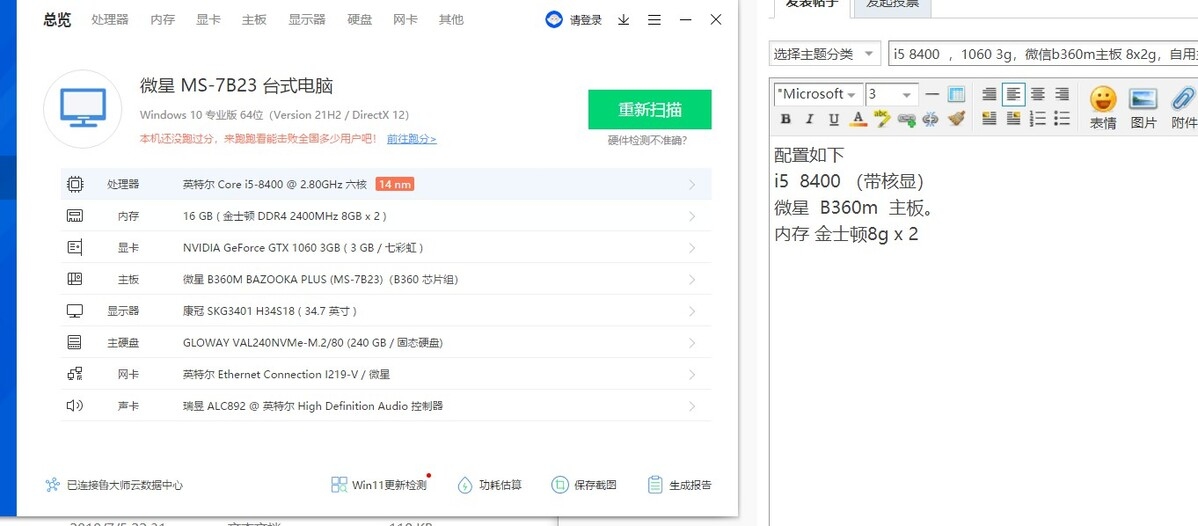
Task: Expand the 内存 row chevron
Action: click(691, 216)
